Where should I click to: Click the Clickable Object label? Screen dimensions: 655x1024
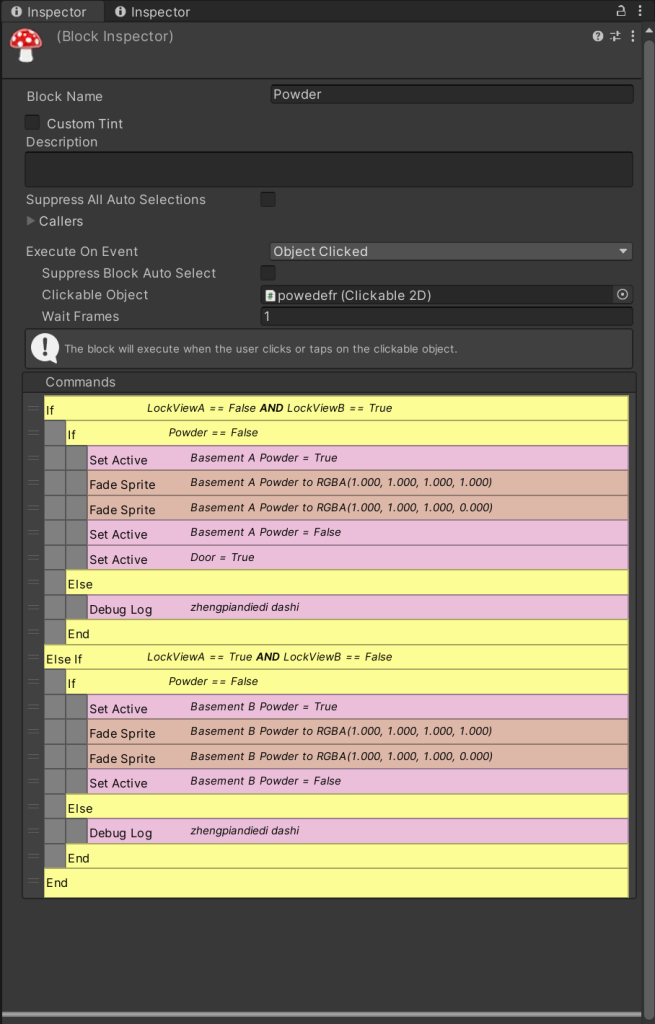pyautogui.click(x=95, y=295)
